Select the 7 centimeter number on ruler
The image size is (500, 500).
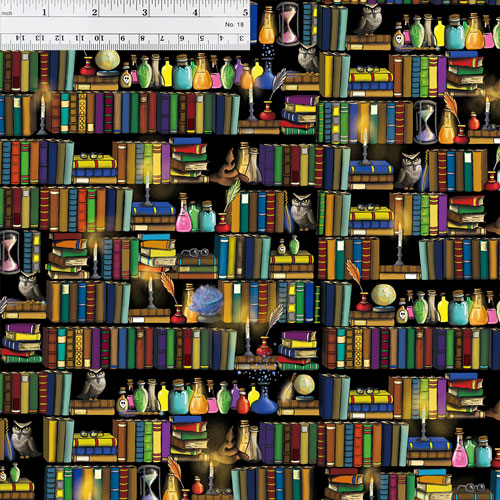(162, 38)
